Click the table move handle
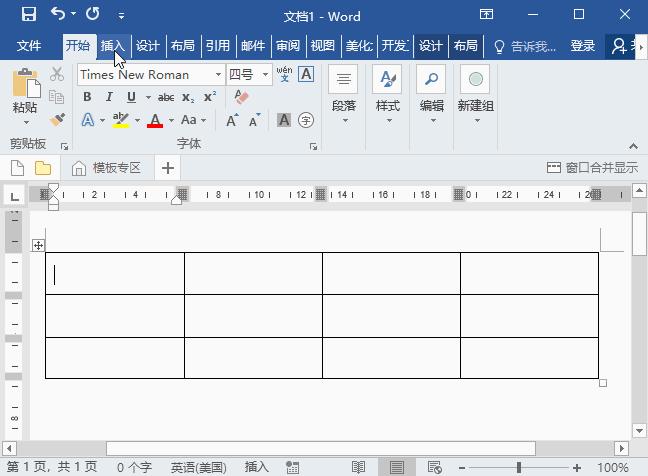 [38, 245]
